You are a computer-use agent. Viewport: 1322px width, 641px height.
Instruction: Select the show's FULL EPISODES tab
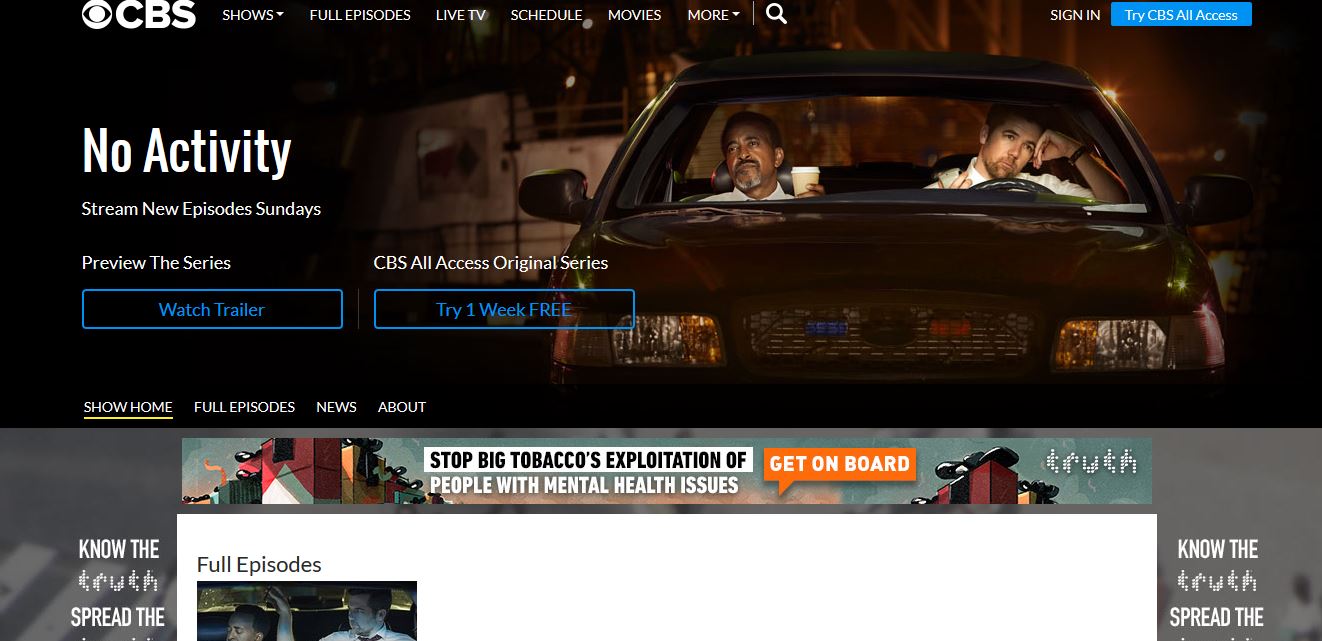click(x=244, y=407)
